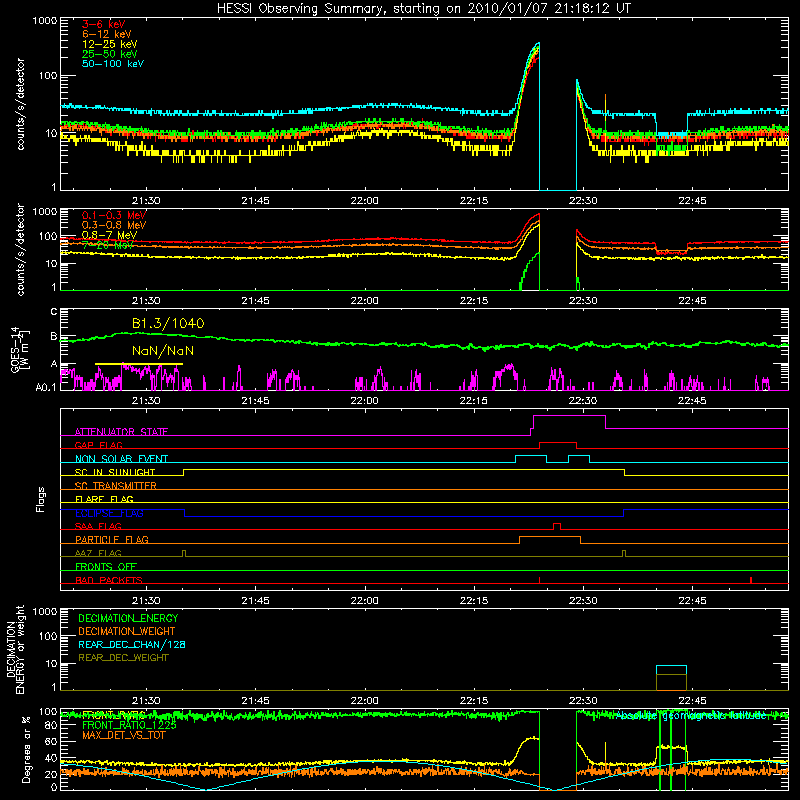The height and width of the screenshot is (800, 800).
Task: Click the GOES-14 axis label
Action: point(20,349)
